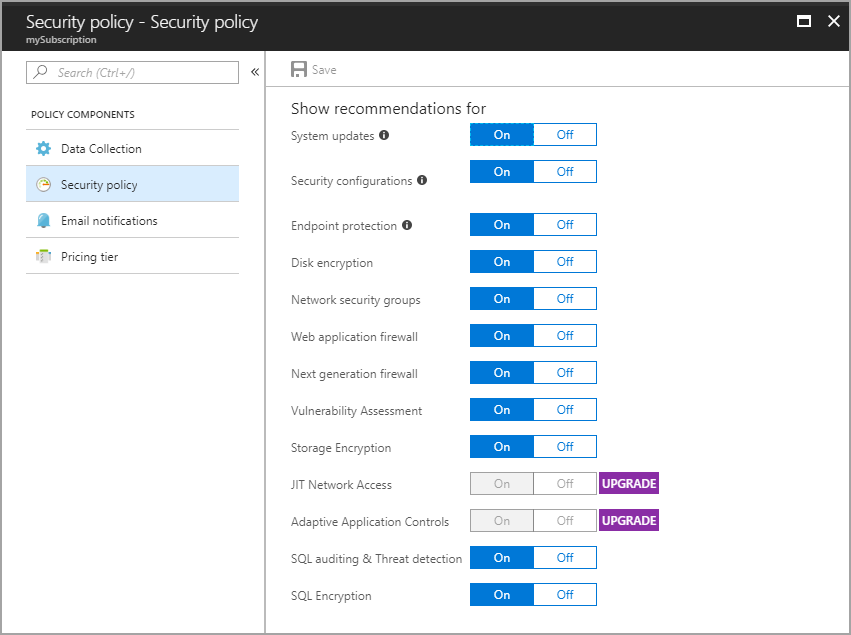Set SQL Encryption toggle to Off
851x635 pixels.
pos(565,595)
